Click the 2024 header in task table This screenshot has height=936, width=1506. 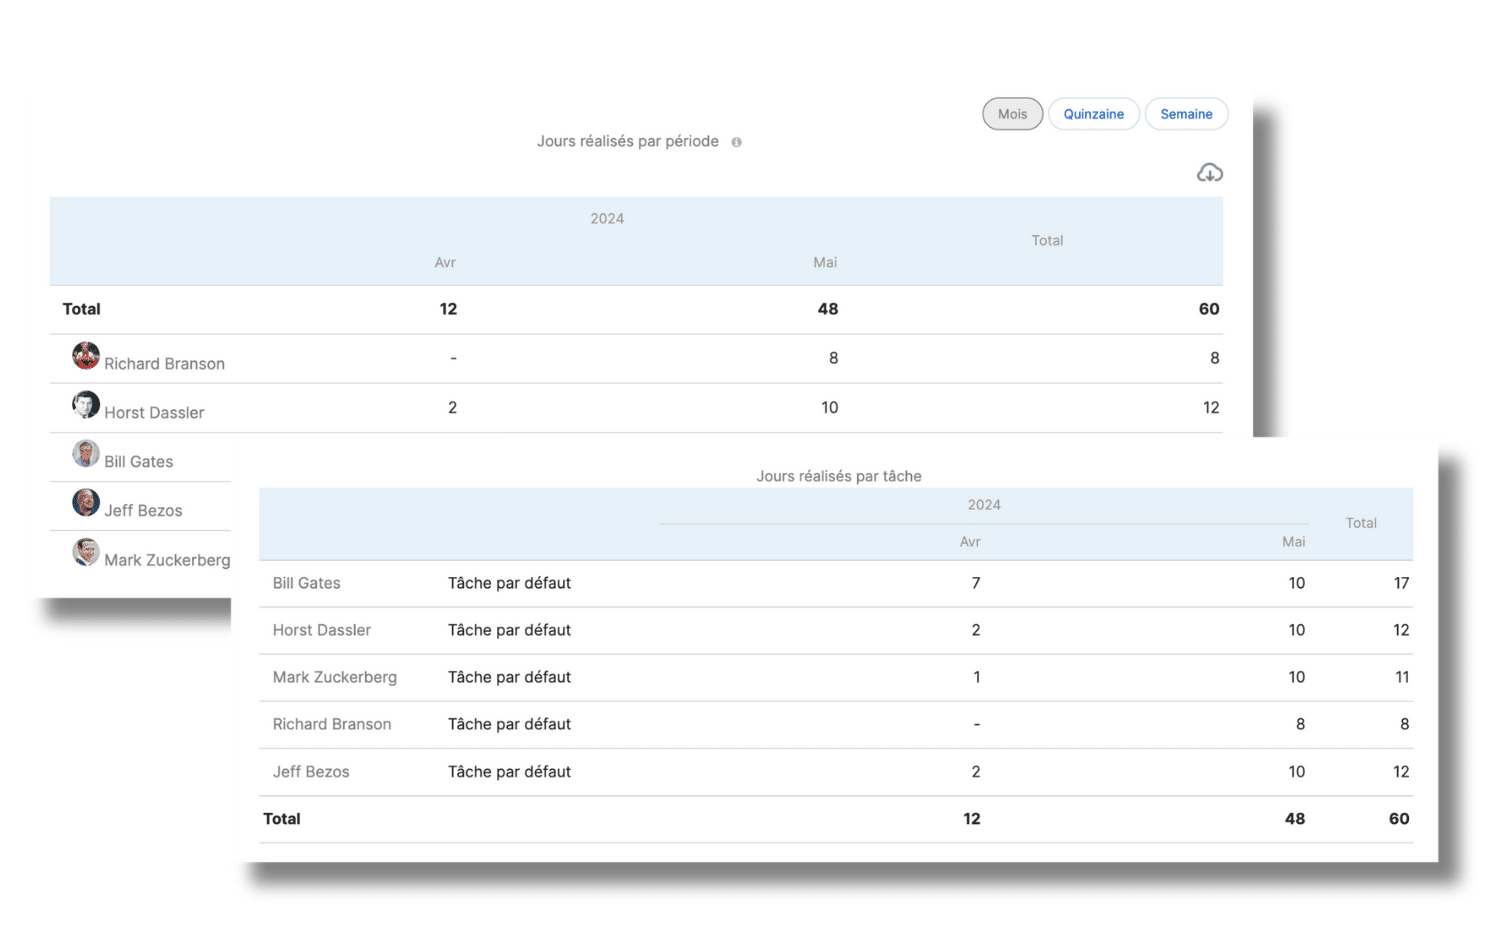[984, 505]
